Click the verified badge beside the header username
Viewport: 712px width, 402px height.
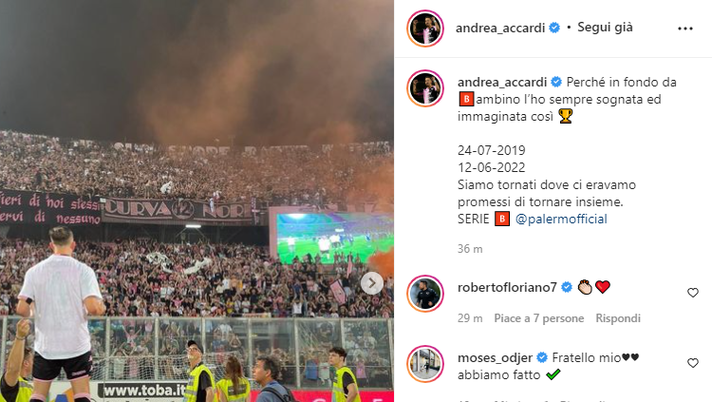point(554,28)
